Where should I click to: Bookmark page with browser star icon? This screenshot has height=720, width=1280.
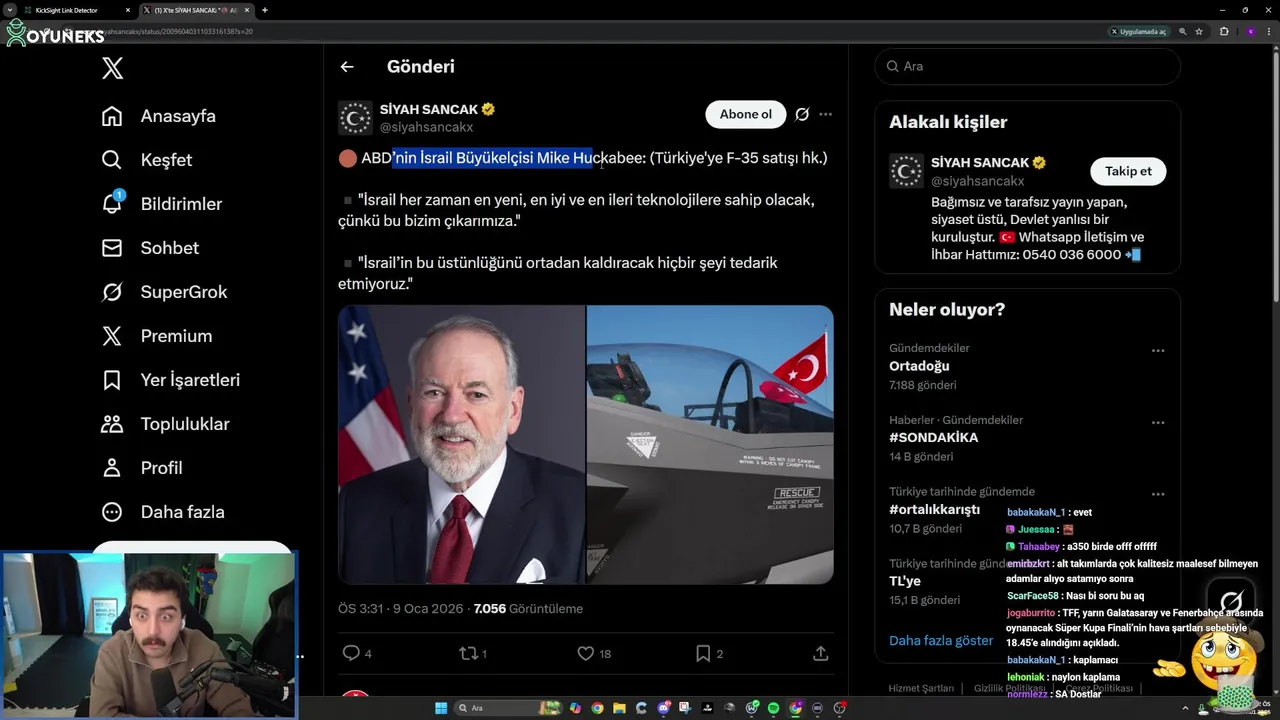pos(1199,32)
